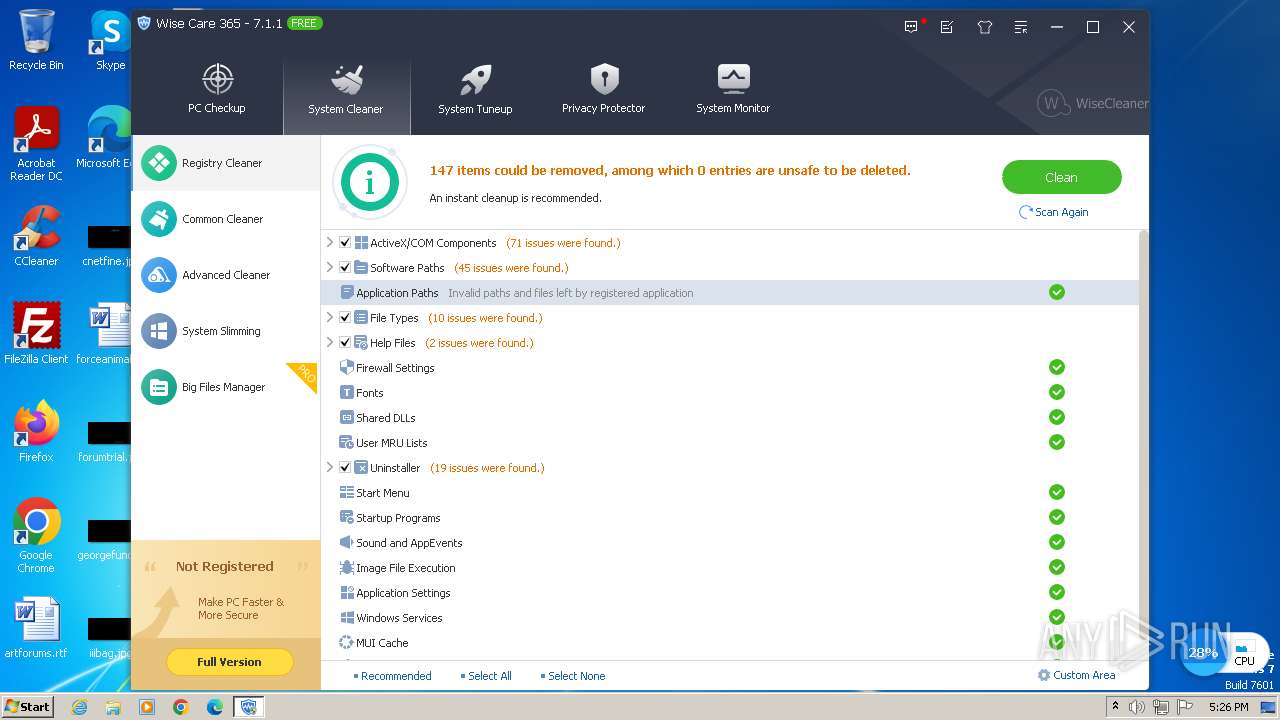Click the Full Version button
This screenshot has width=1280, height=720.
tap(229, 662)
